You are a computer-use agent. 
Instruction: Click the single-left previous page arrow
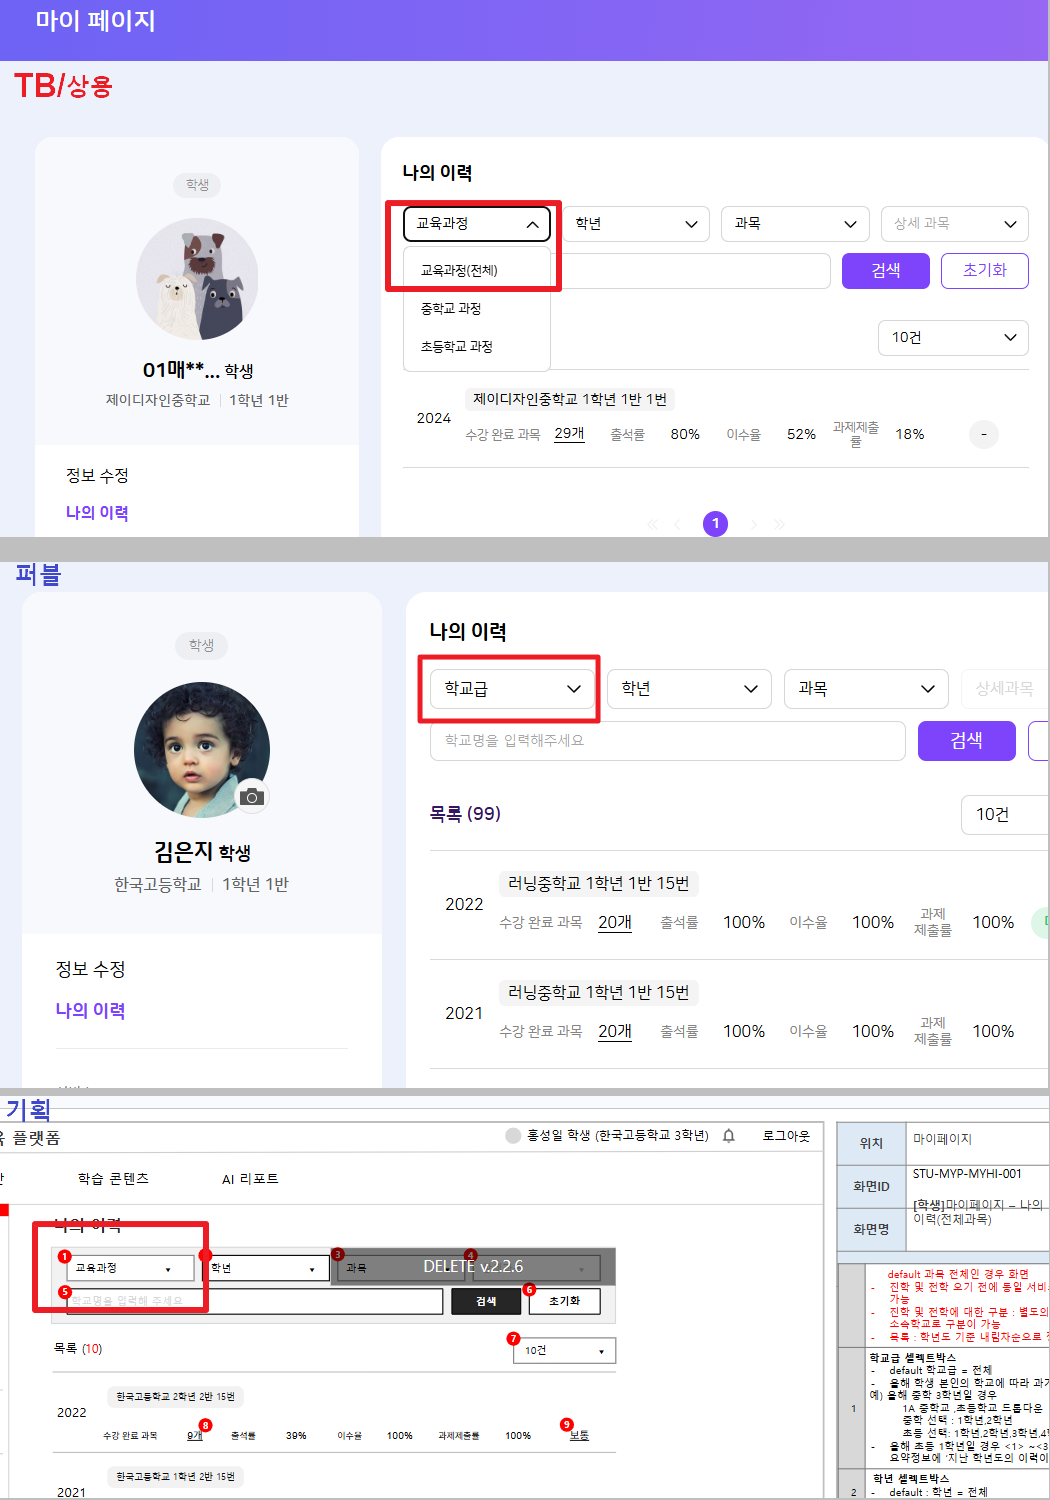678,524
